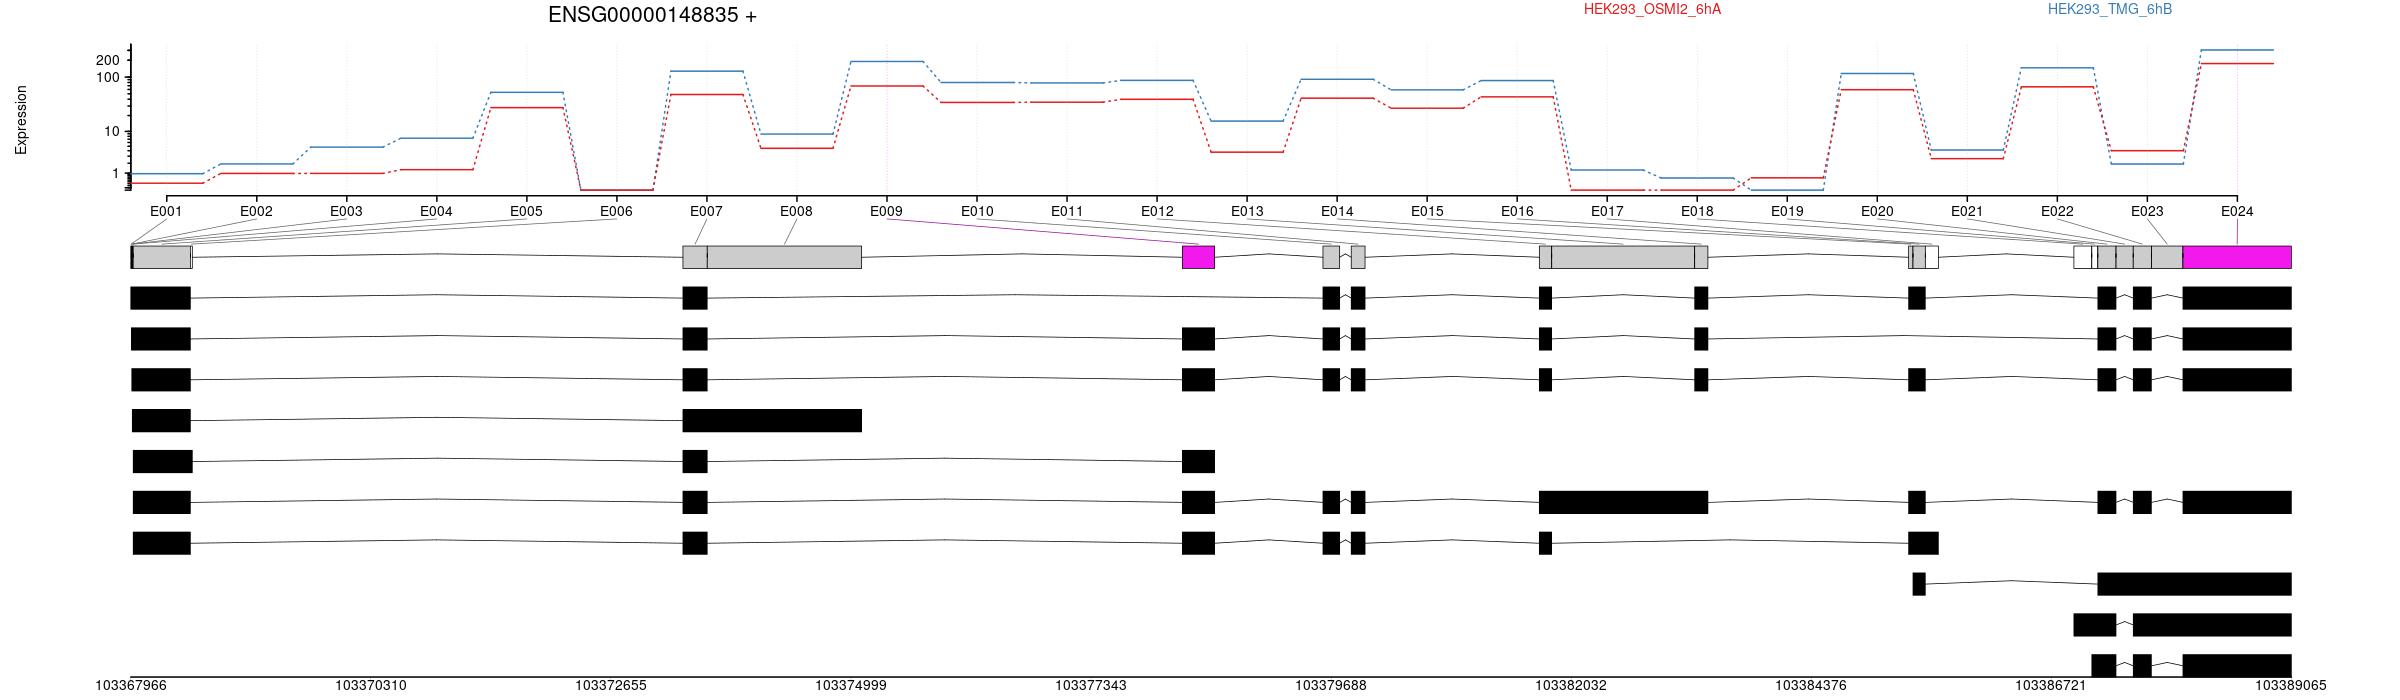Select exon label E011
2400x700 pixels.
[1067, 211]
